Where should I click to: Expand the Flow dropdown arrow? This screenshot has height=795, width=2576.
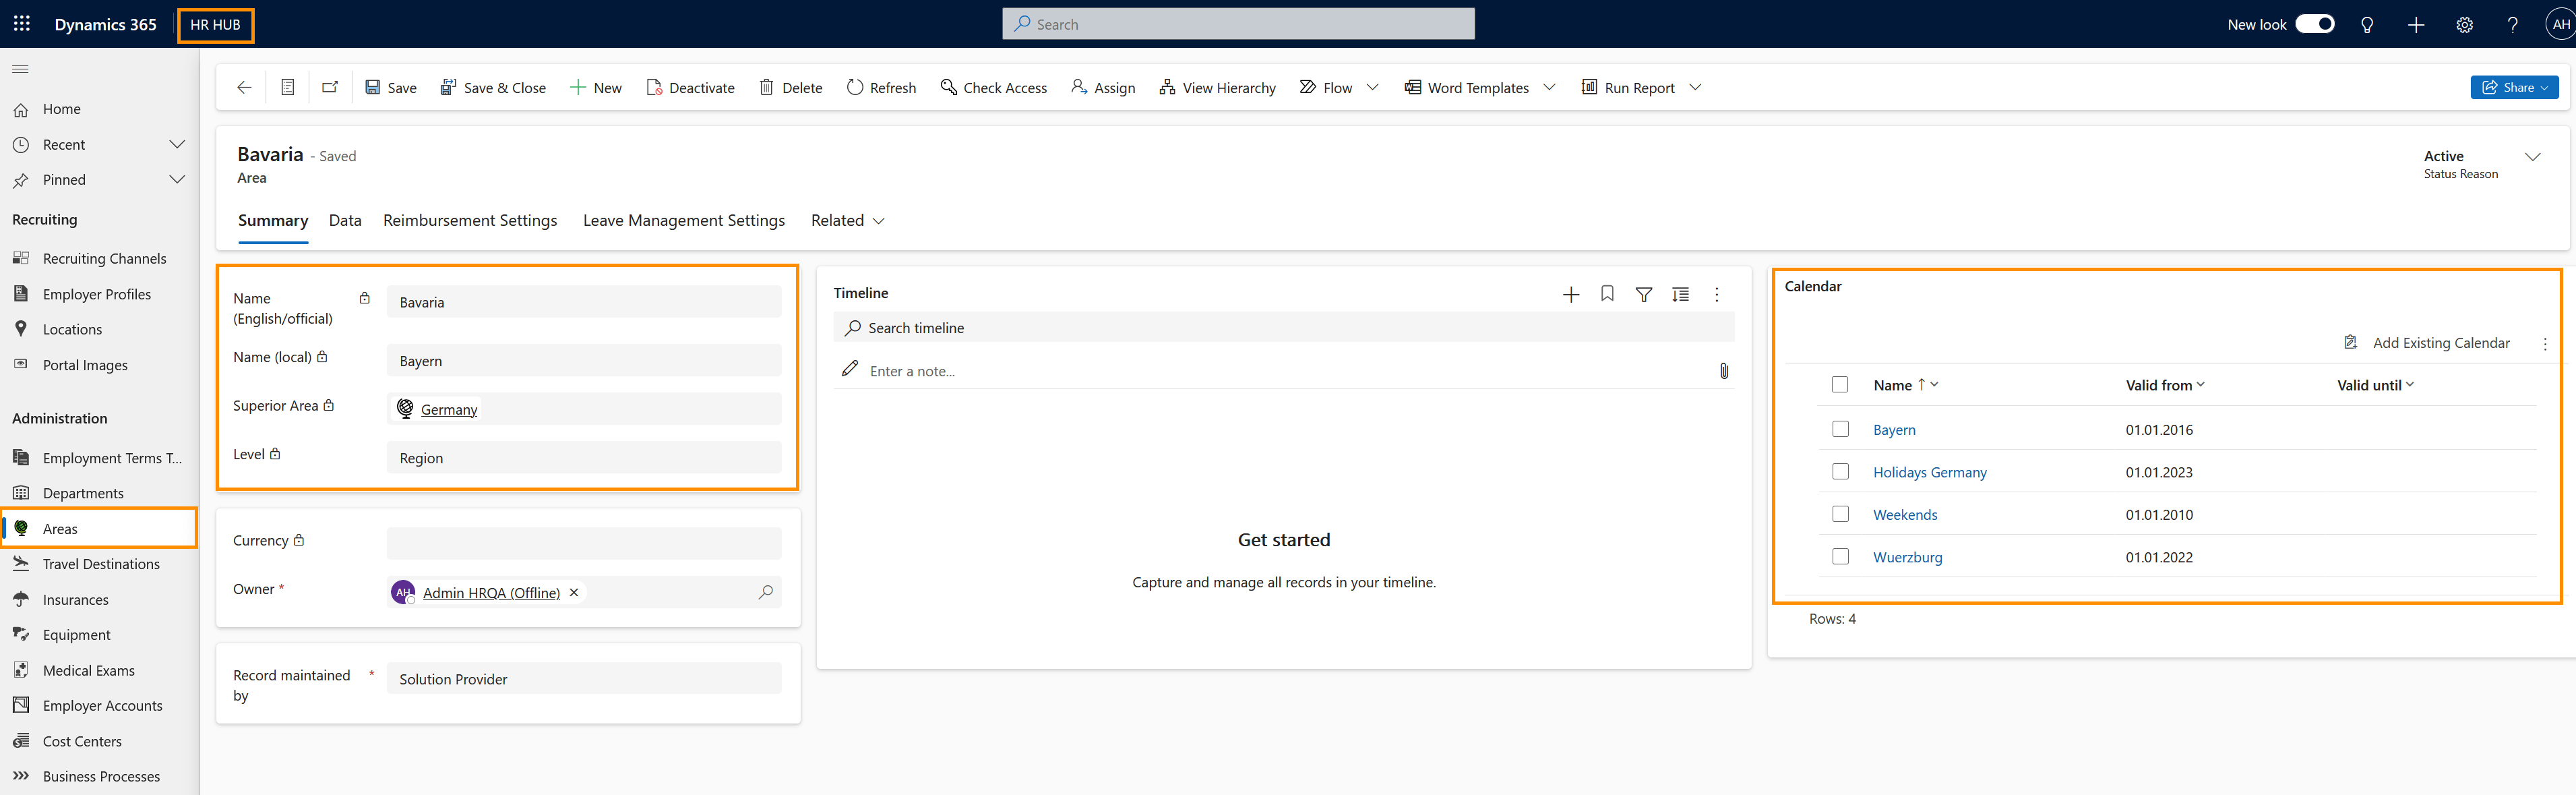tap(1372, 88)
